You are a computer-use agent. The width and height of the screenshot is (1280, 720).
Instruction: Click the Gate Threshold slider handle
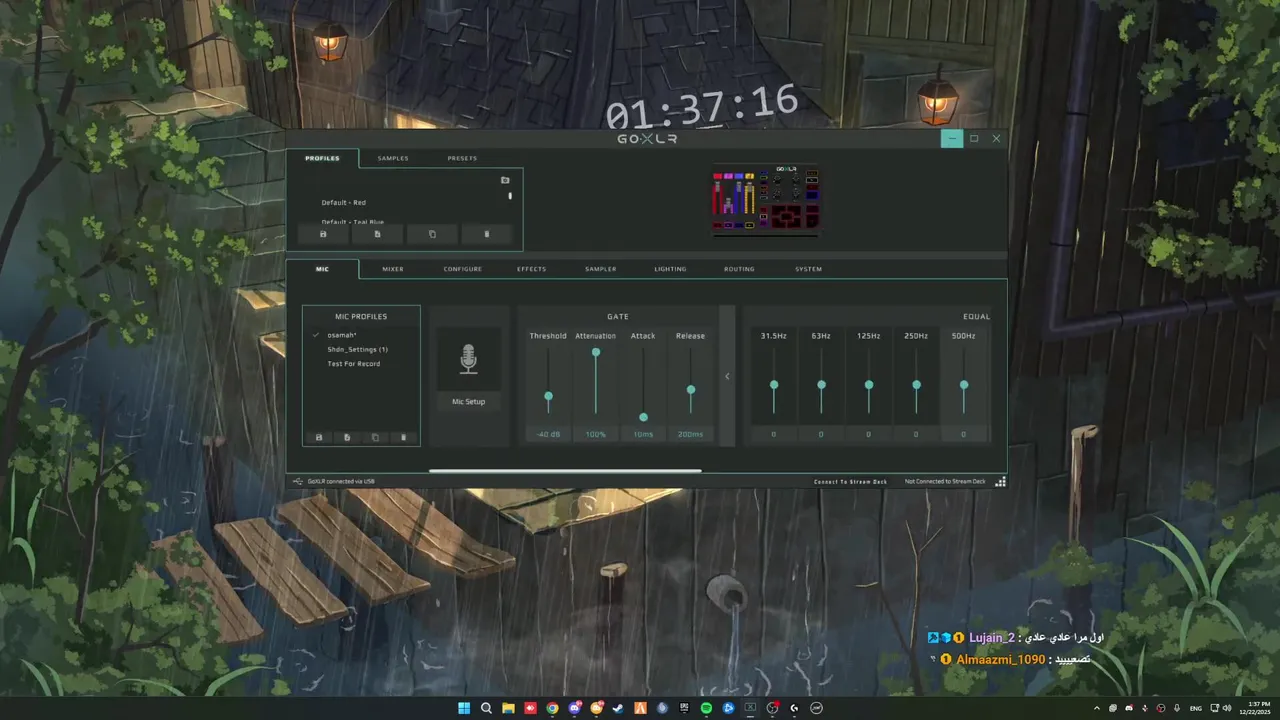548,396
